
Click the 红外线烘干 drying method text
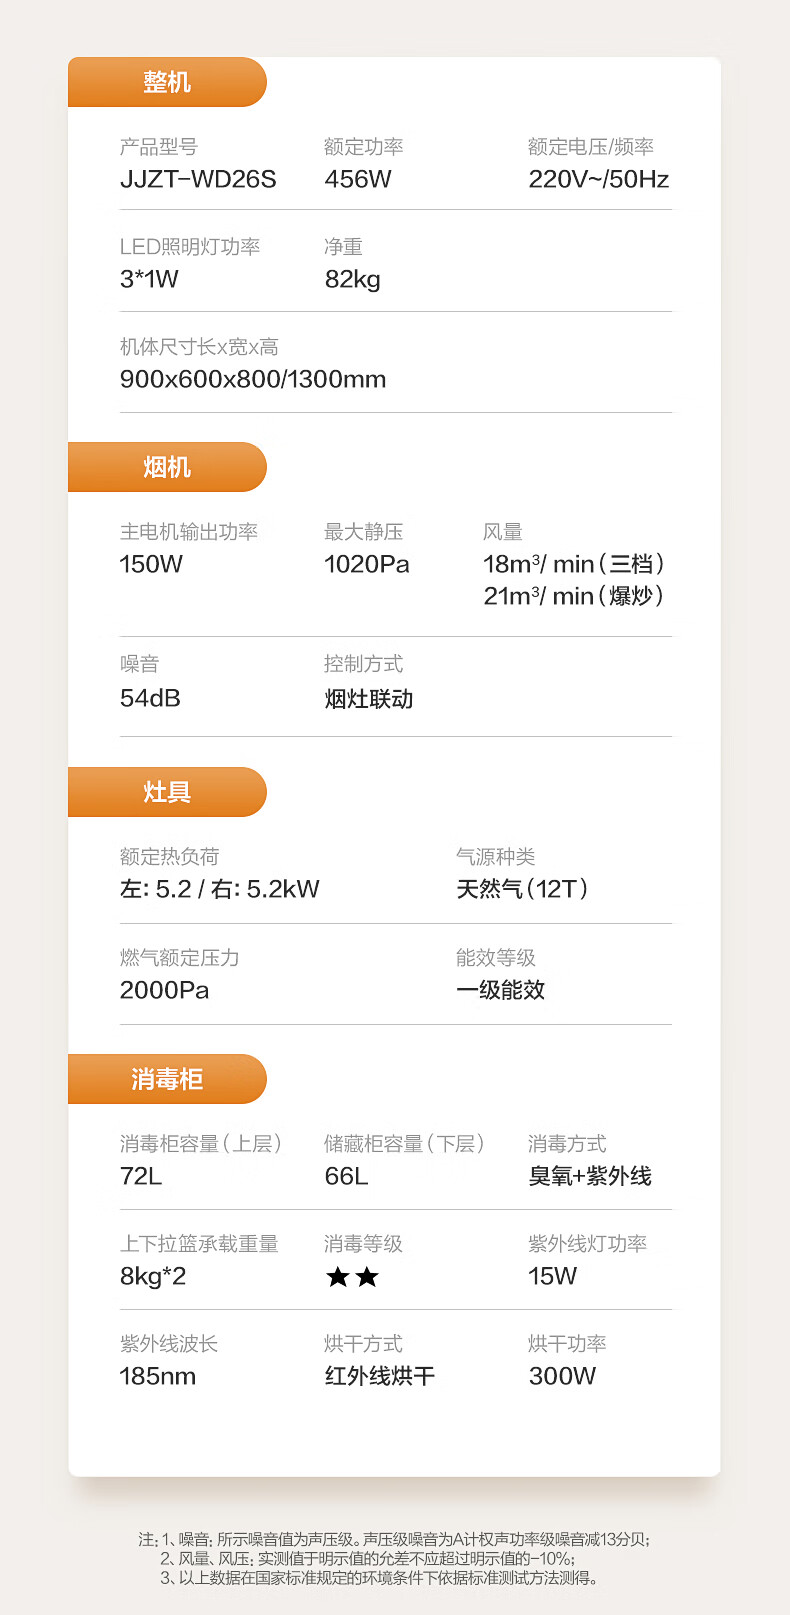tap(379, 1376)
